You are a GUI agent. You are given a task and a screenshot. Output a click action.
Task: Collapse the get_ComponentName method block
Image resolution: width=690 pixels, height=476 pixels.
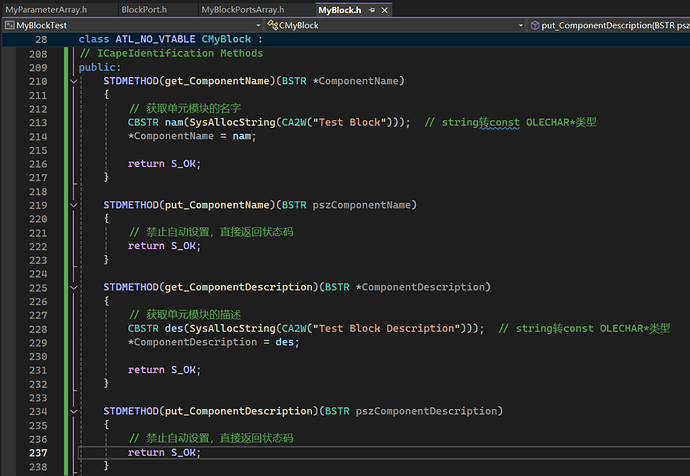73,81
